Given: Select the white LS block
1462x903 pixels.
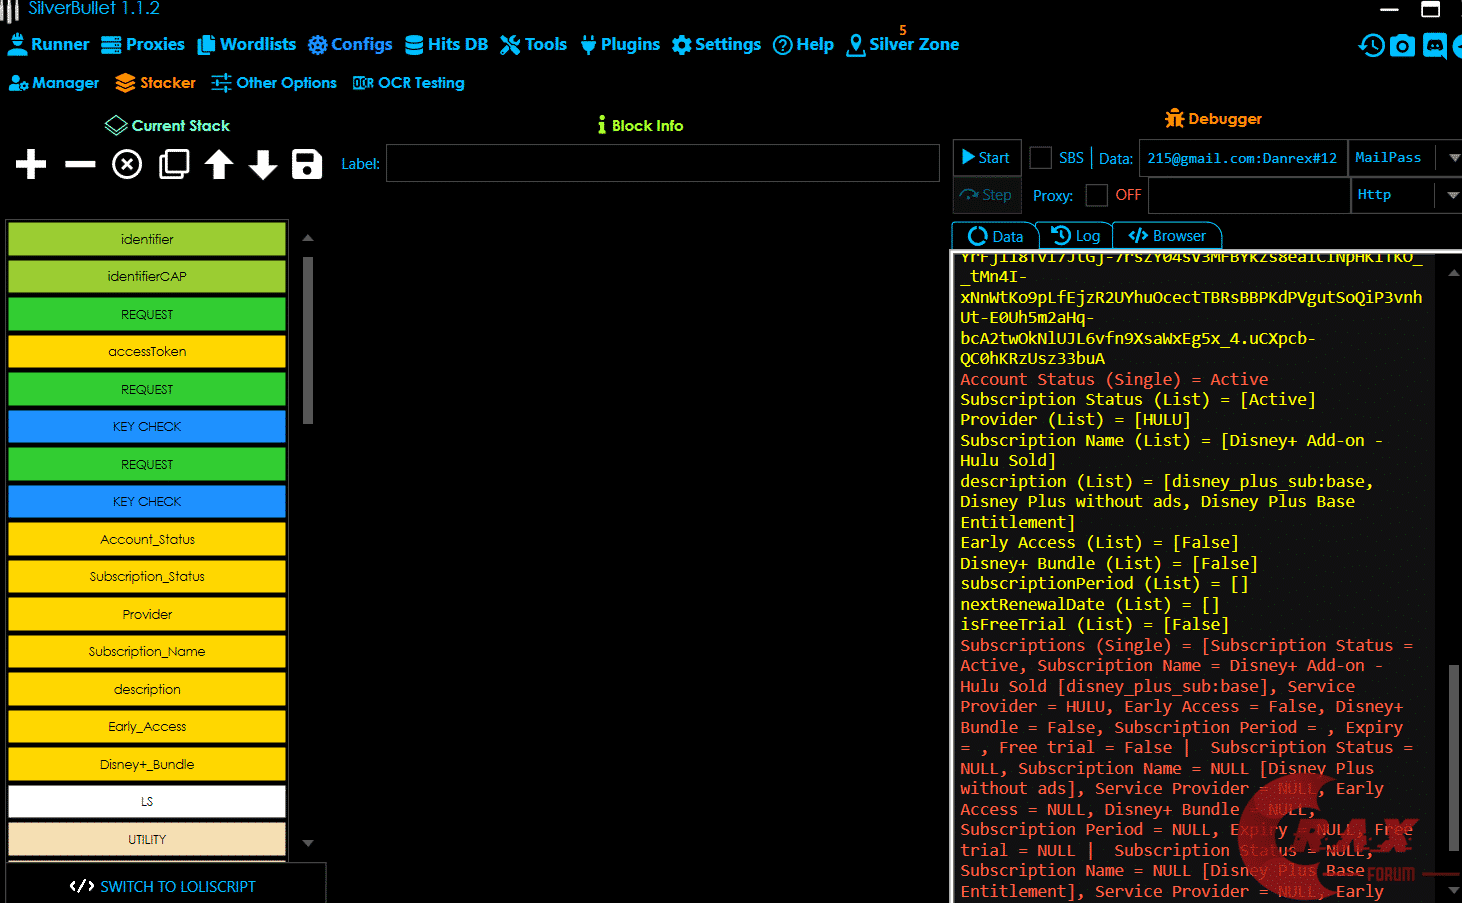Looking at the screenshot, I should (x=147, y=801).
